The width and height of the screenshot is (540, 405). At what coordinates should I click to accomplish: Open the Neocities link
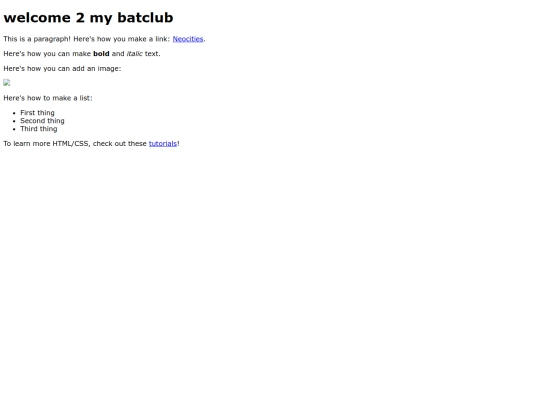(188, 39)
